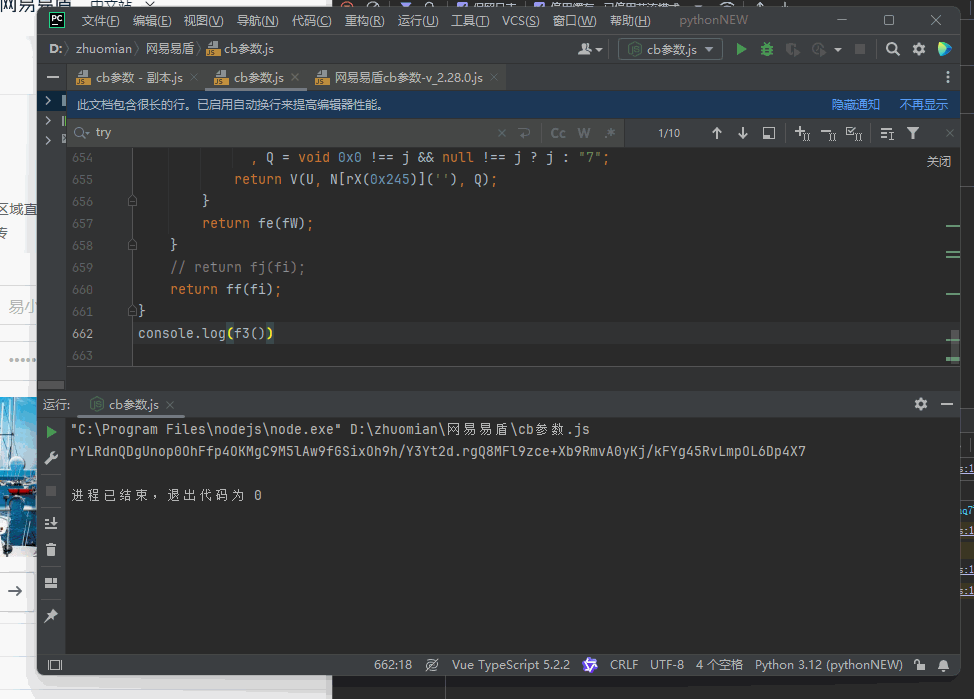Image resolution: width=974 pixels, height=699 pixels.
Task: Click the filter search results funnel icon
Action: (913, 133)
